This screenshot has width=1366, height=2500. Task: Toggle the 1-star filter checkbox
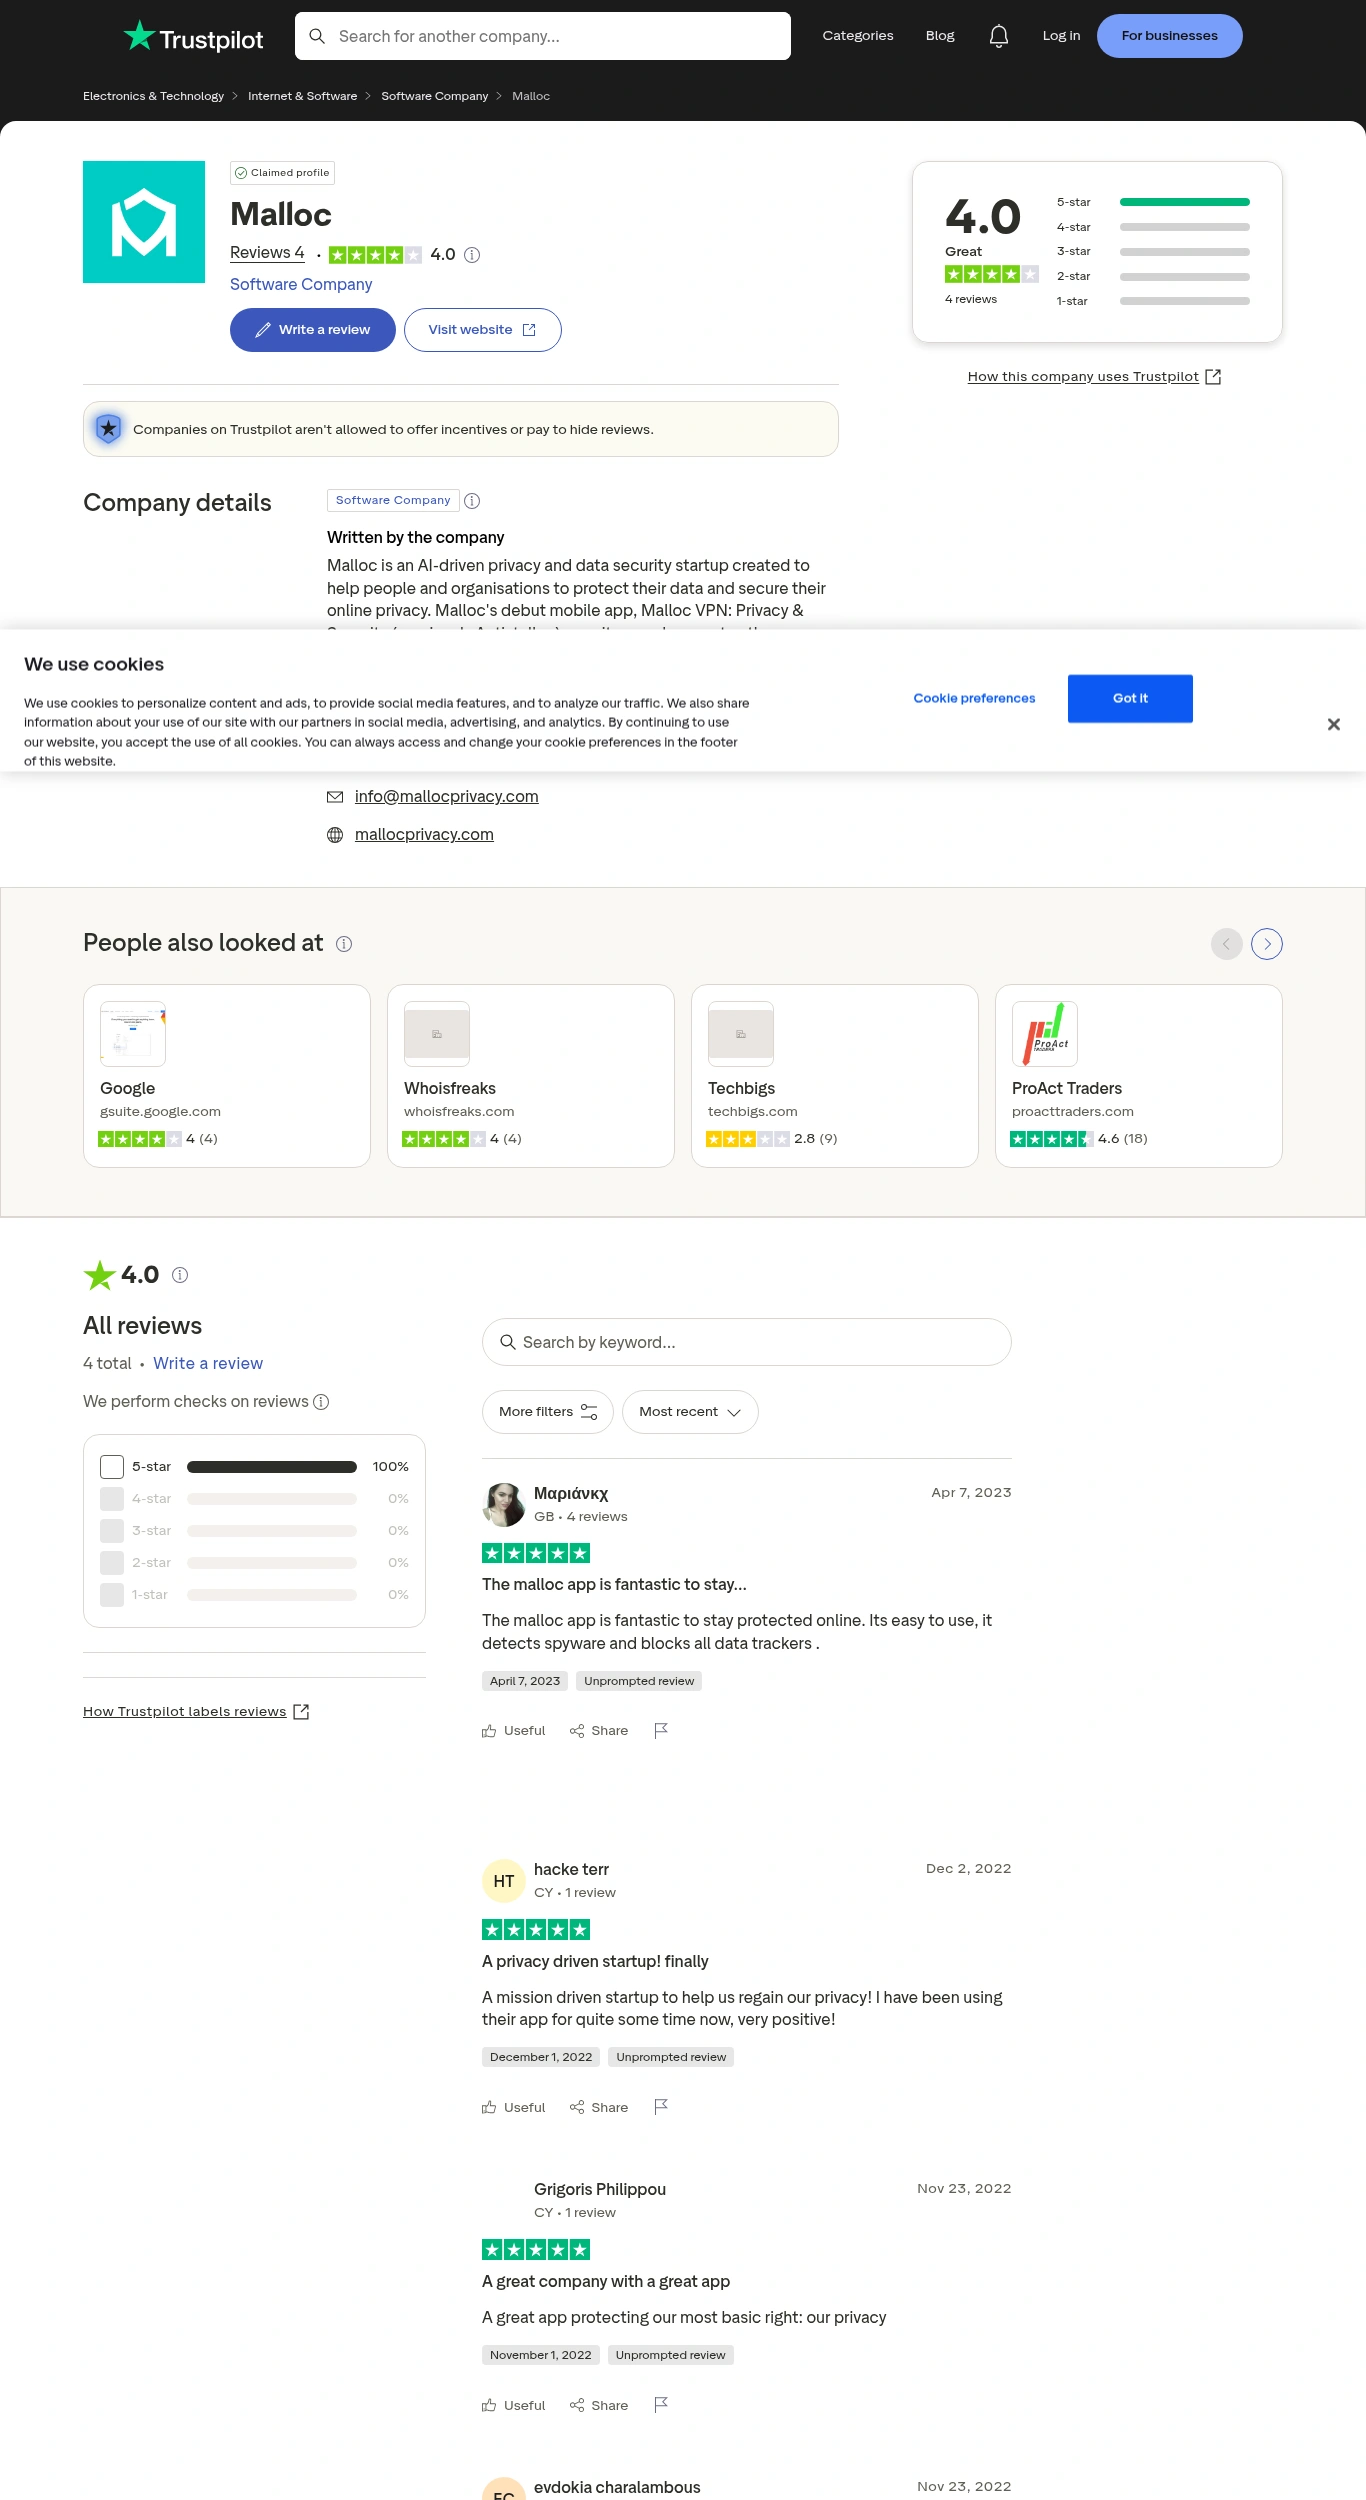click(x=112, y=1595)
